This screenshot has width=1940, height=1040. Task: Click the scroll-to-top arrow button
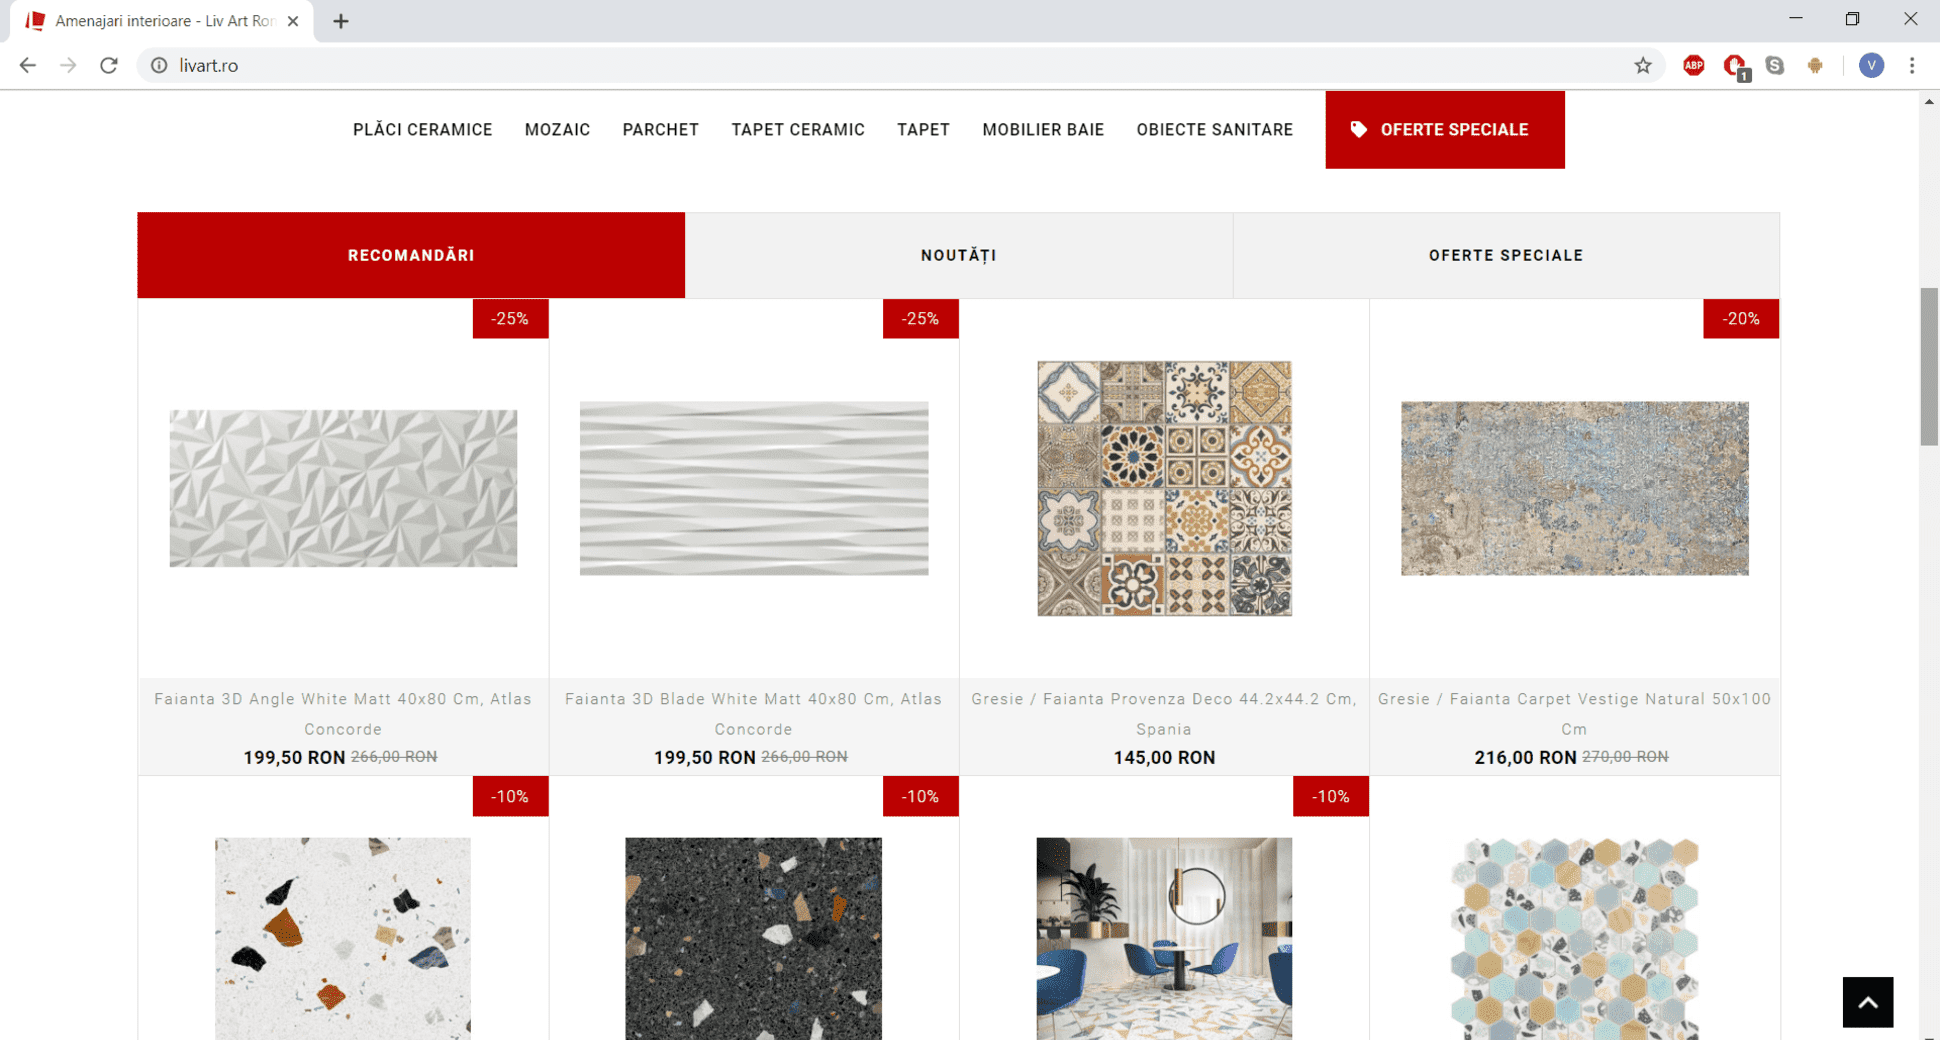tap(1867, 1002)
